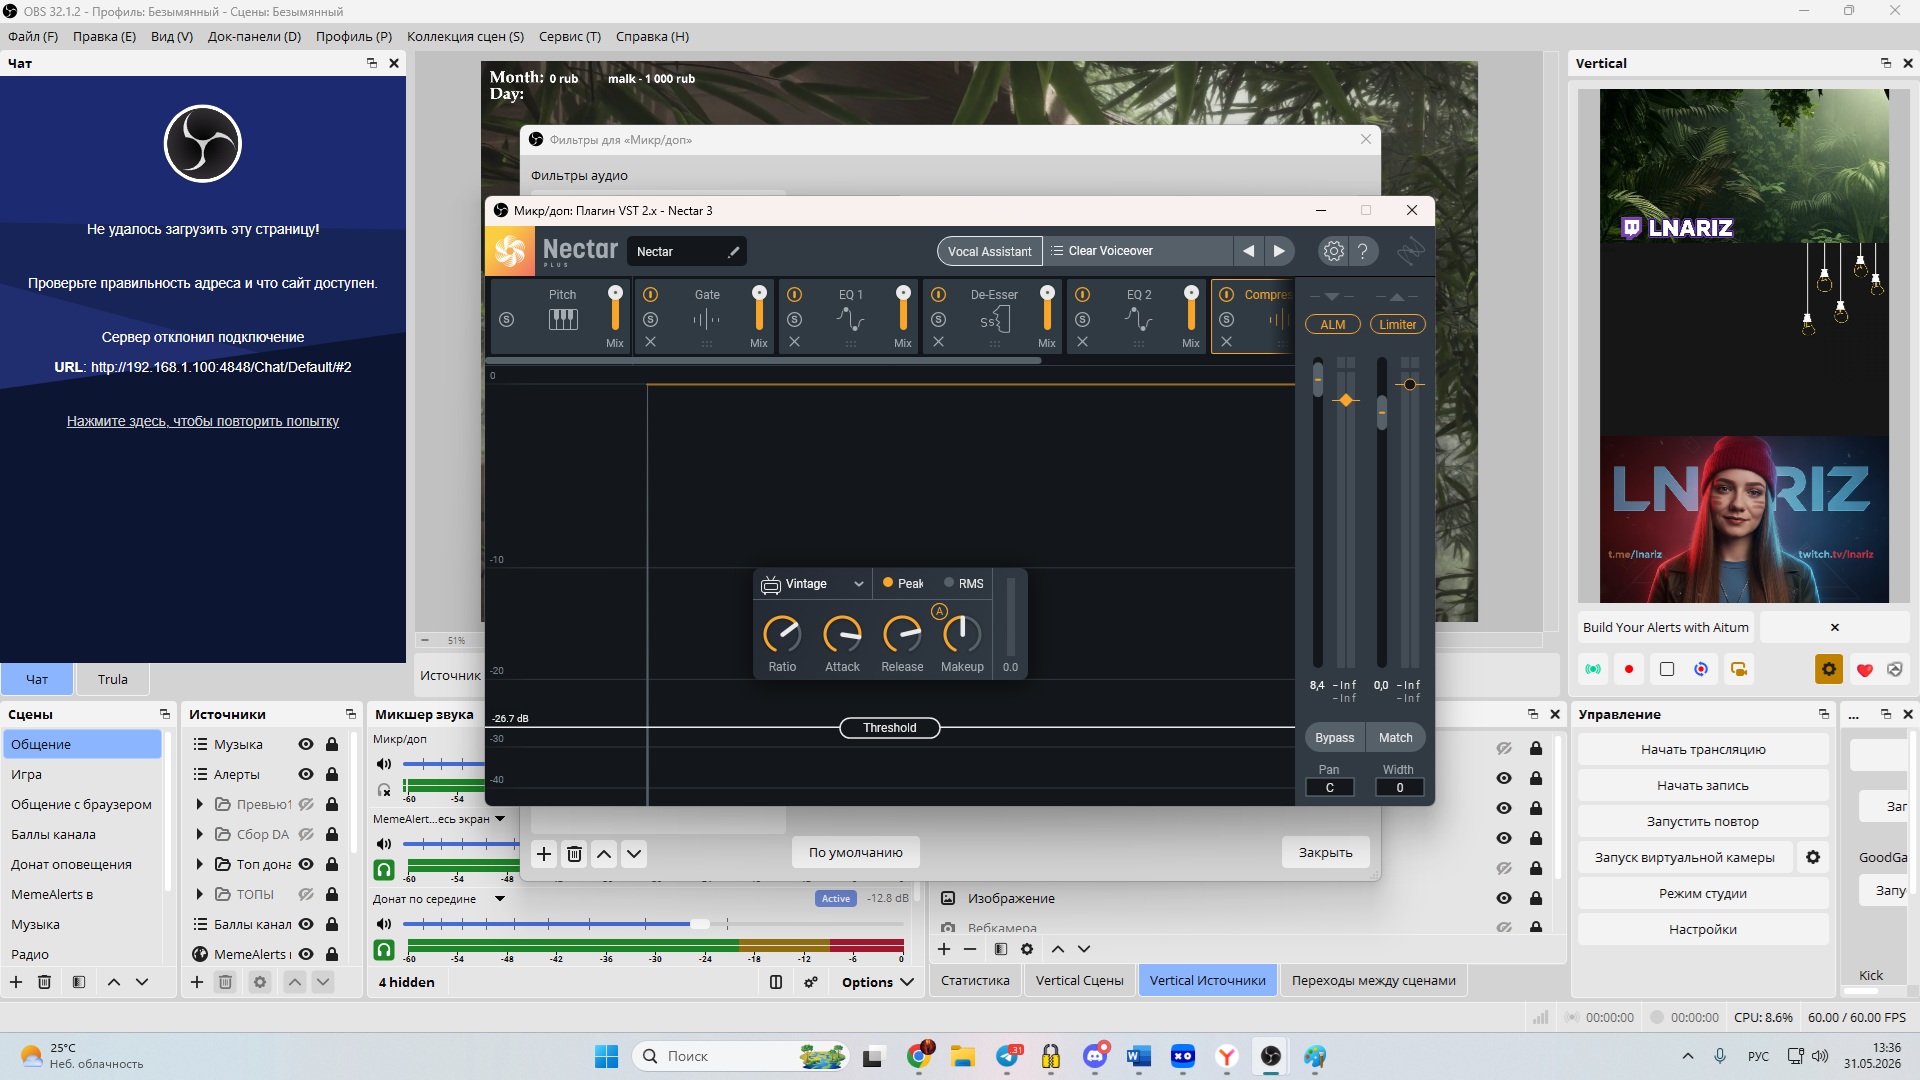Viewport: 1920px width, 1080px height.
Task: Open compressor mode Vintage dropdown
Action: 812,584
